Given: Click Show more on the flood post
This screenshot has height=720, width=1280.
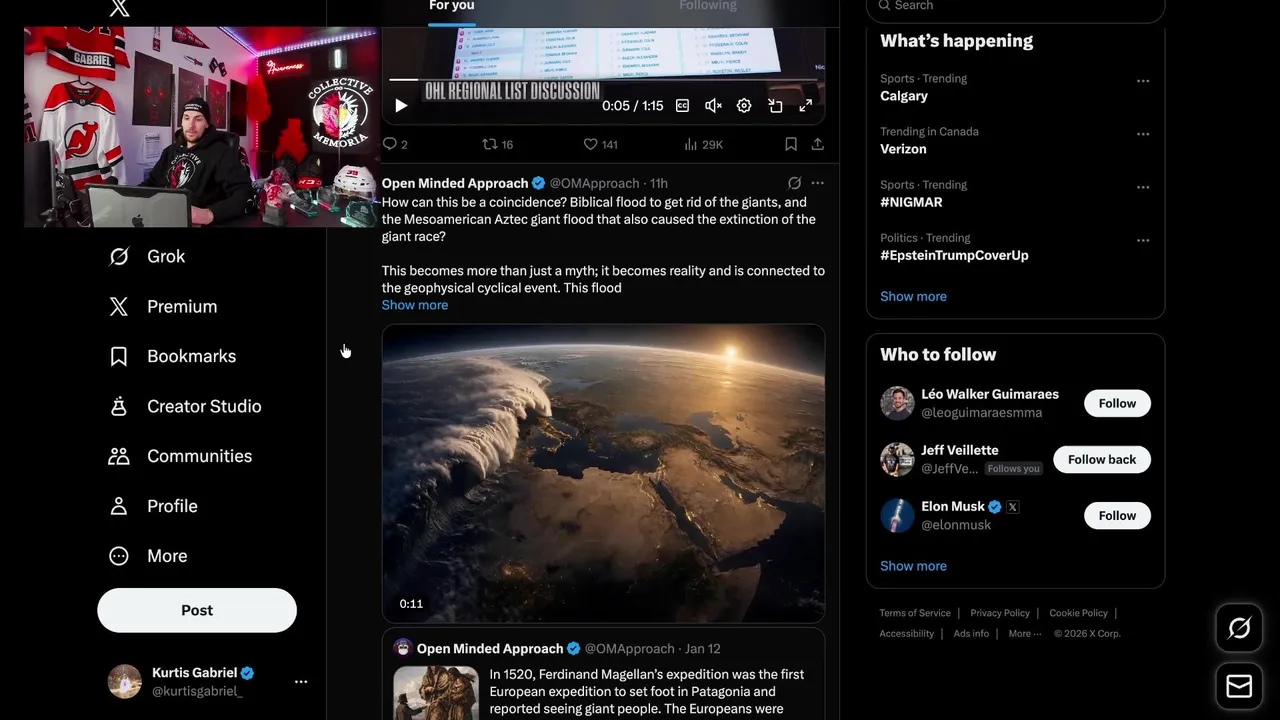Looking at the screenshot, I should (x=415, y=305).
